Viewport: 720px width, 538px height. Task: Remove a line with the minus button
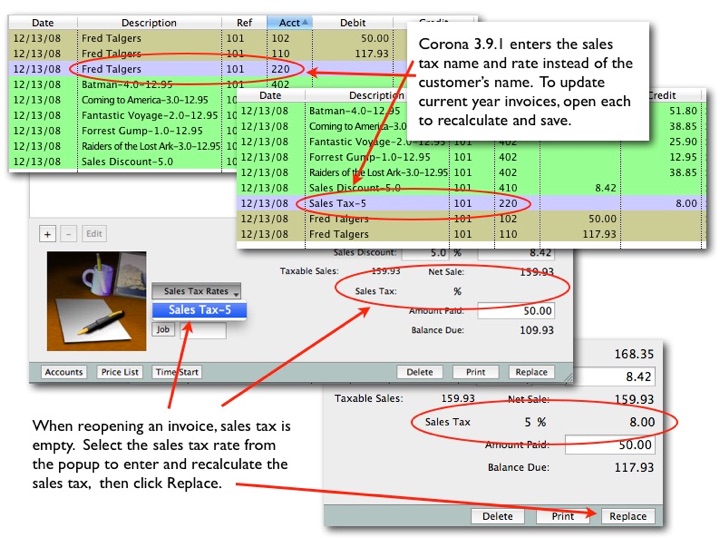(68, 234)
